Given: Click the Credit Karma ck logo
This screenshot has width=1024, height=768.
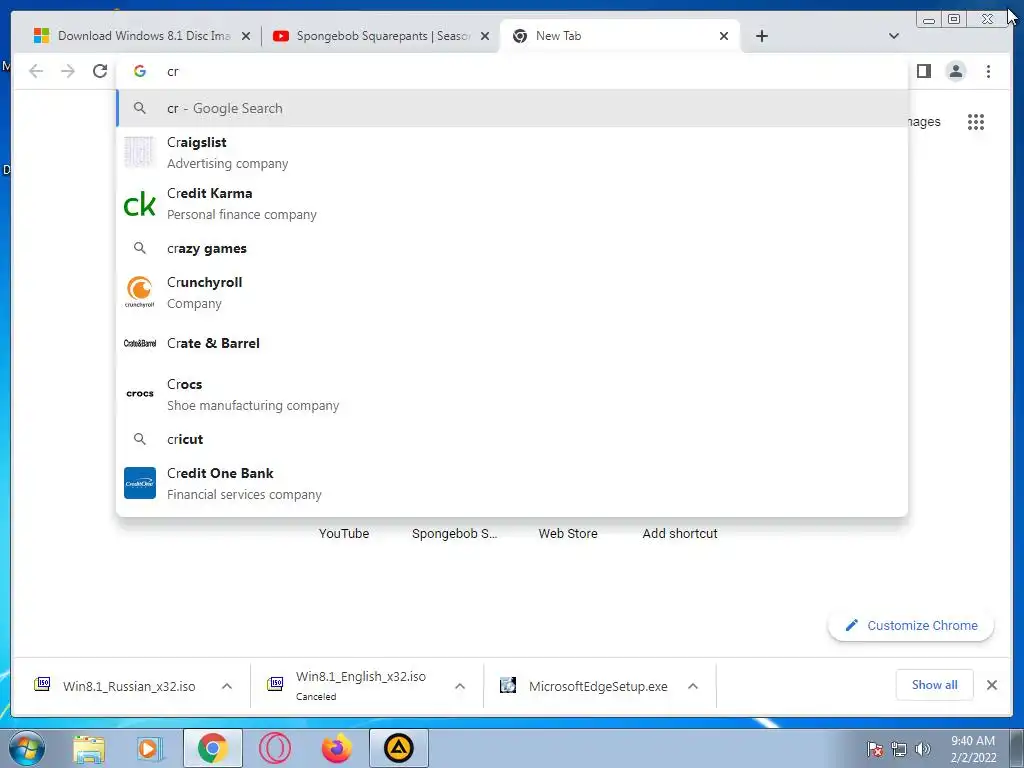Looking at the screenshot, I should point(140,204).
